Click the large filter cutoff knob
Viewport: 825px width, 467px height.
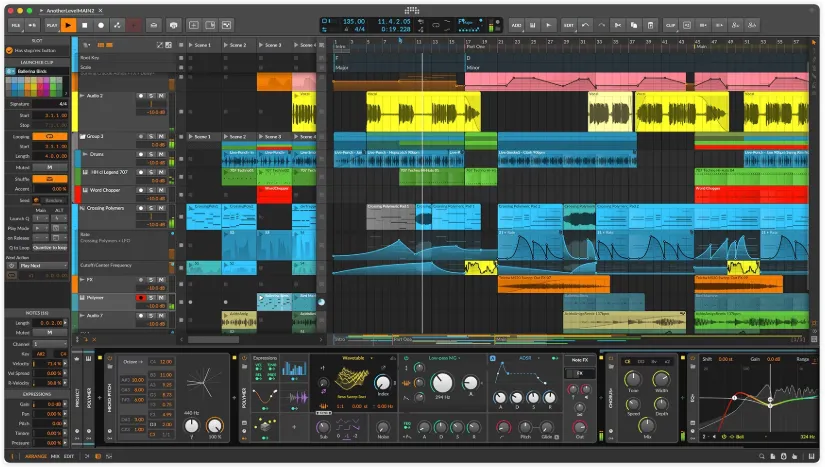tap(442, 383)
